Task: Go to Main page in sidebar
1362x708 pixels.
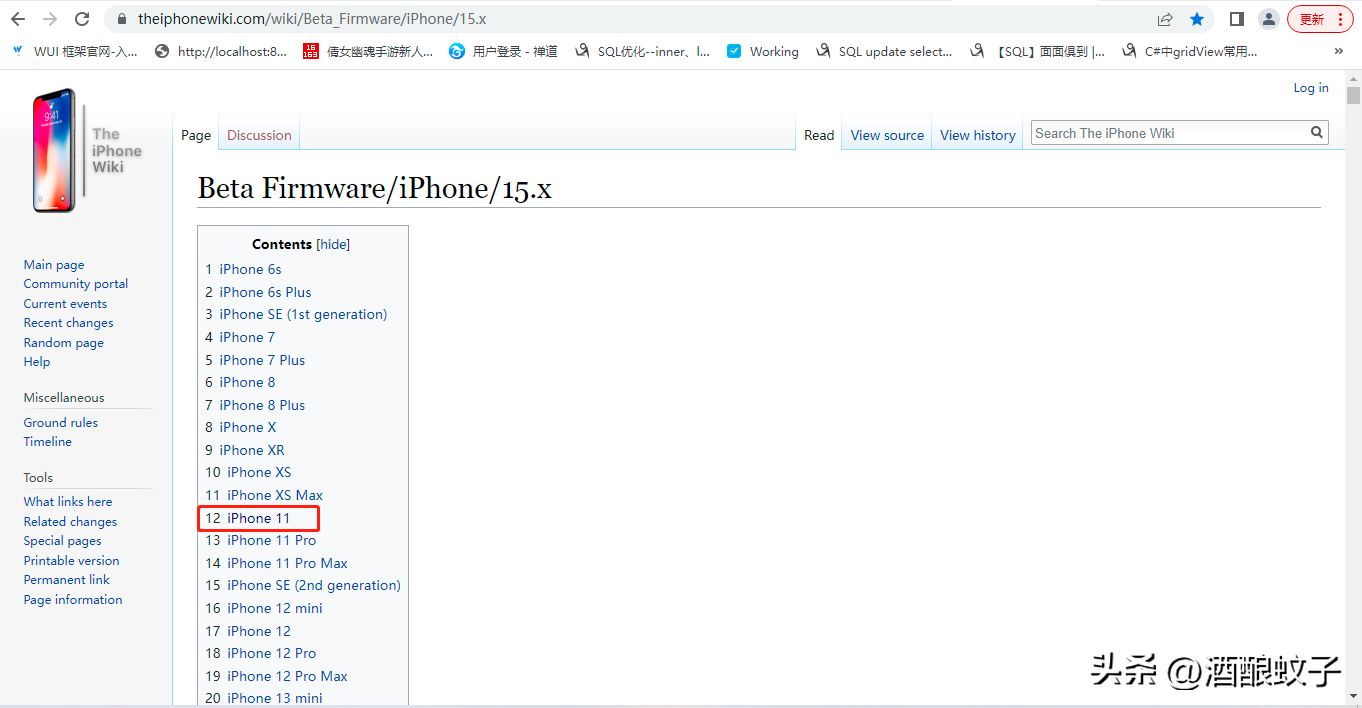Action: [x=54, y=265]
